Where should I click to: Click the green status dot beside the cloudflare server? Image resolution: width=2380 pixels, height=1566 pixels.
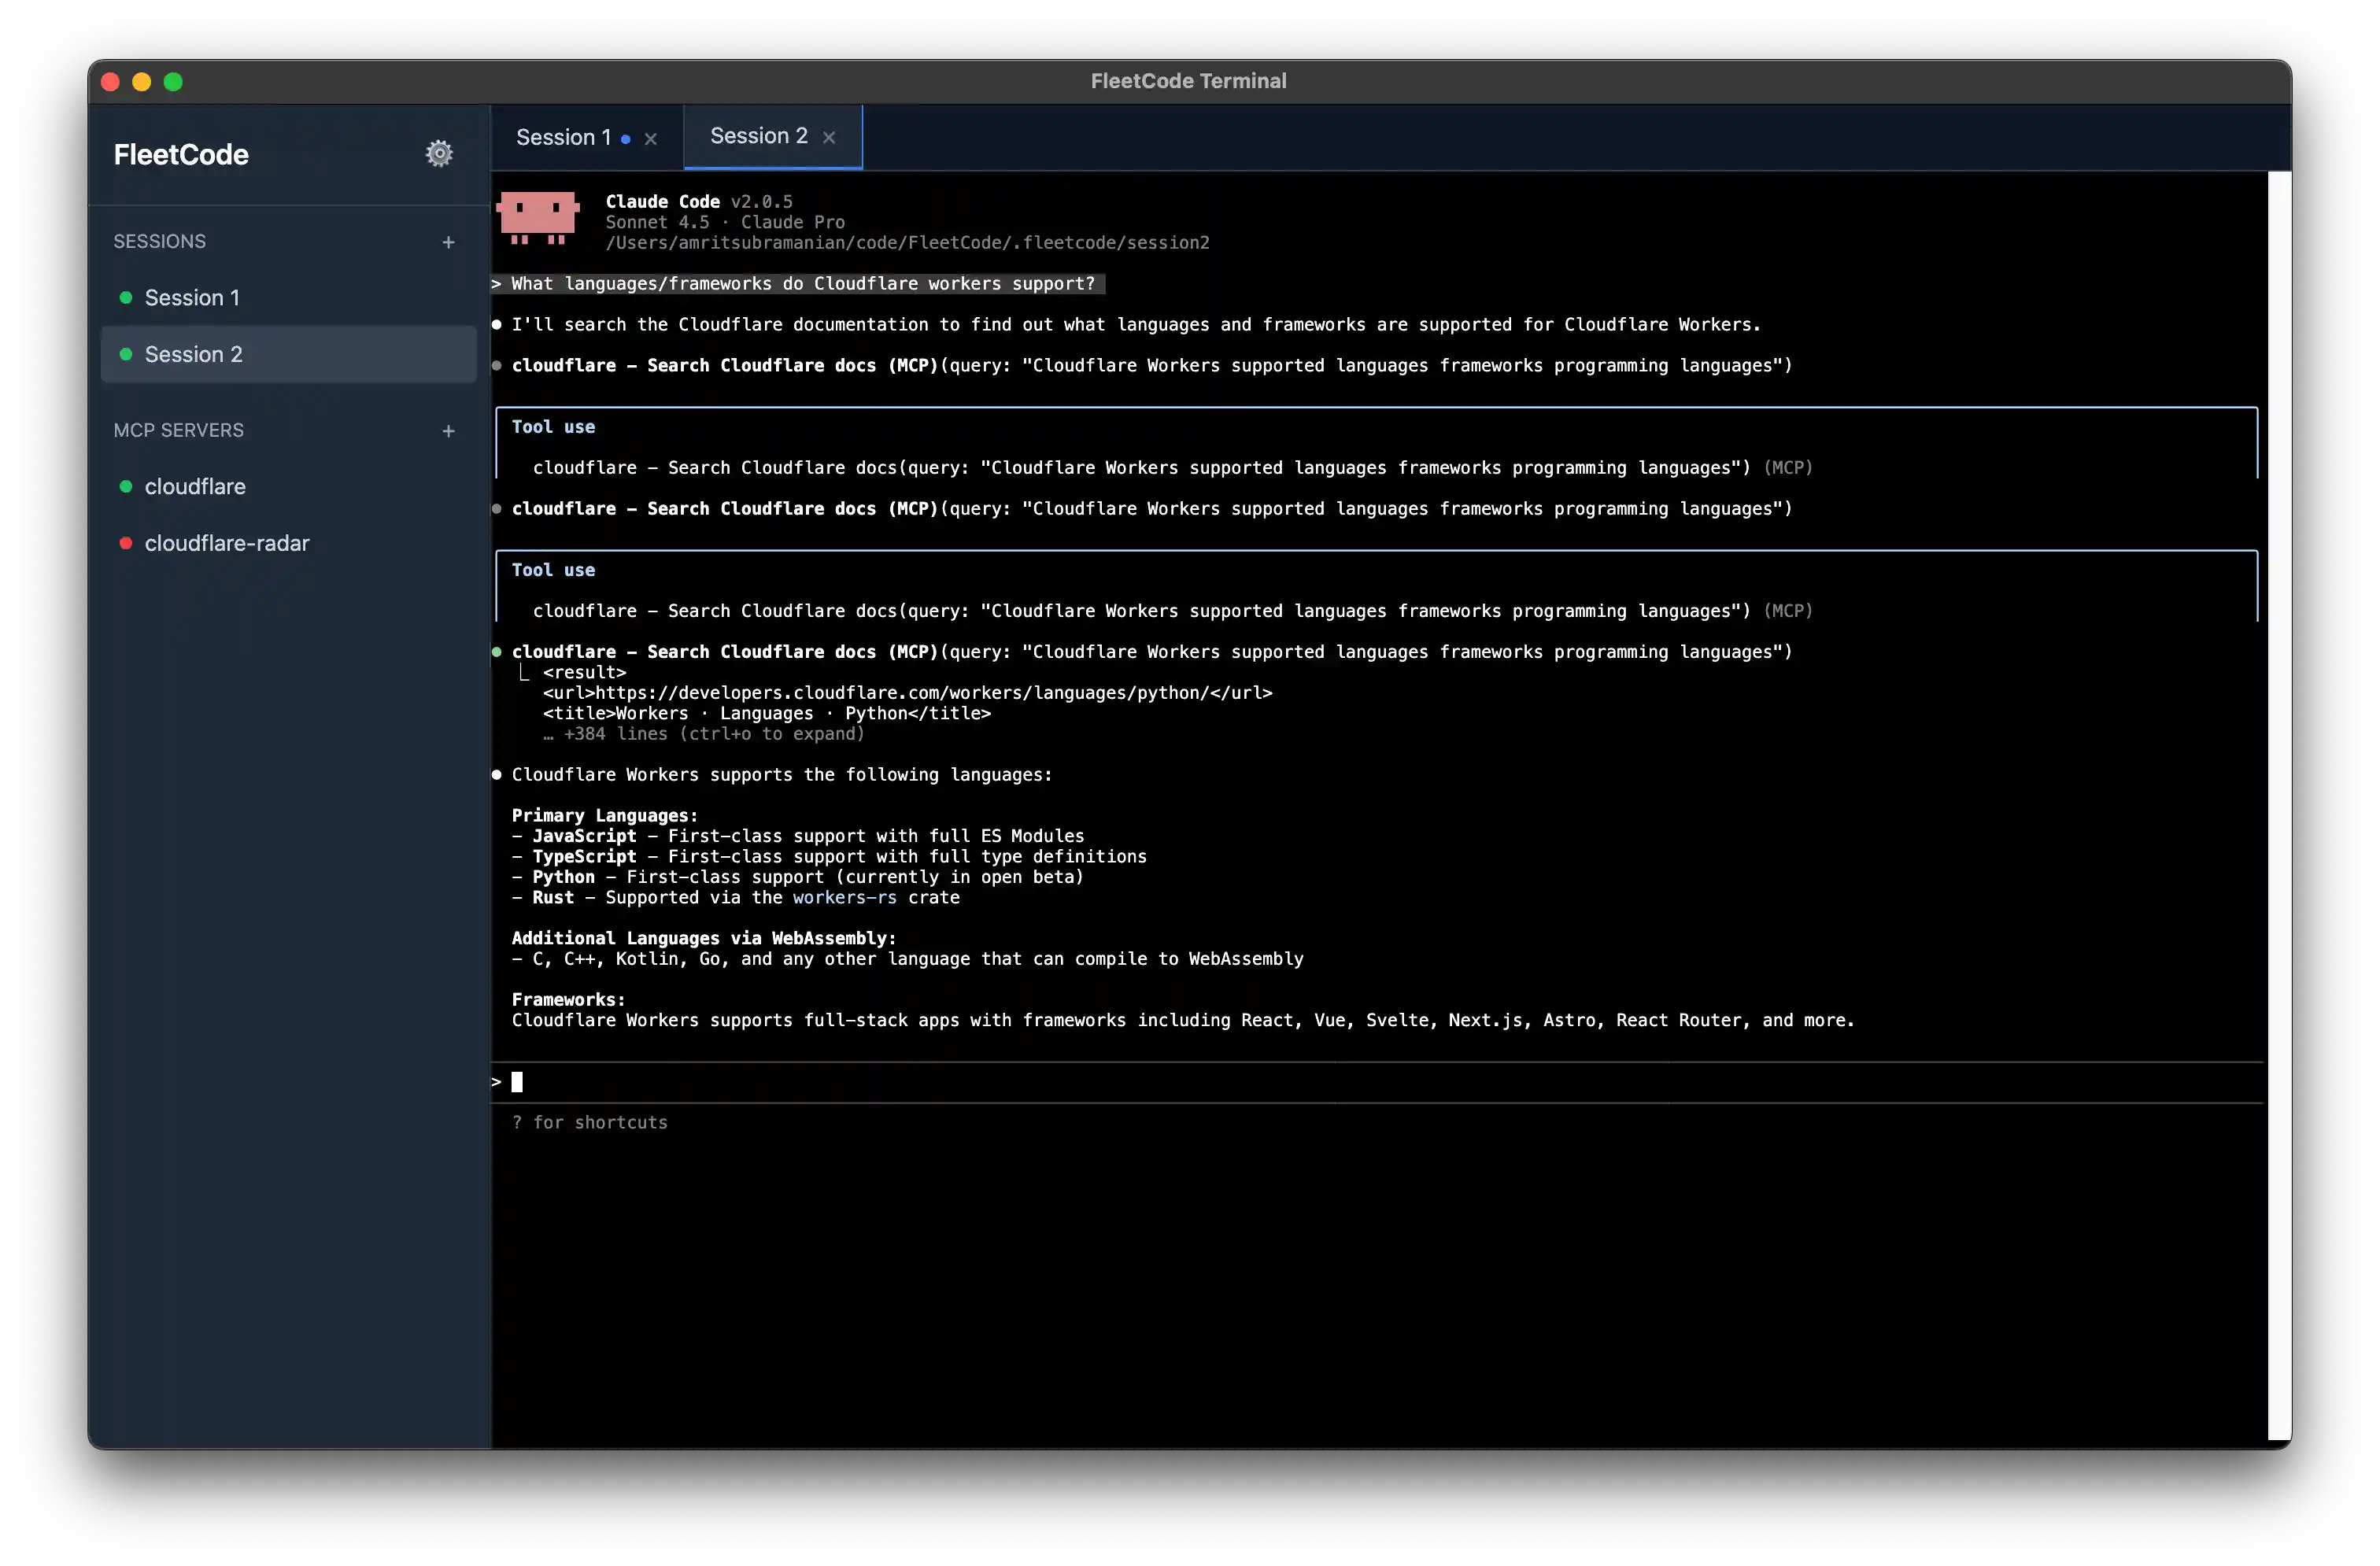pos(126,487)
